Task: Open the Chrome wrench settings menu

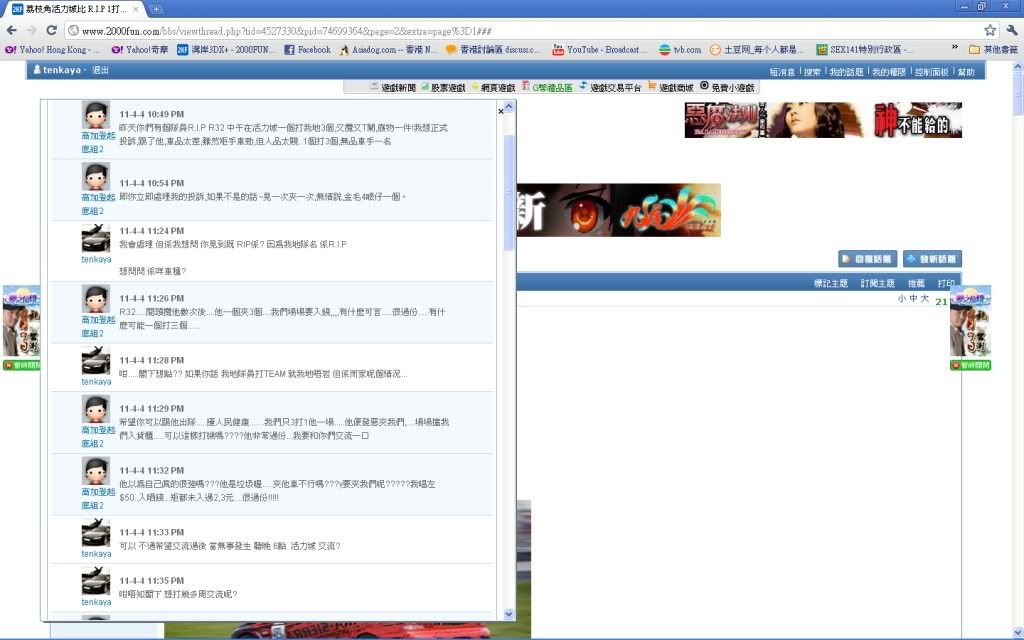Action: tap(1011, 31)
